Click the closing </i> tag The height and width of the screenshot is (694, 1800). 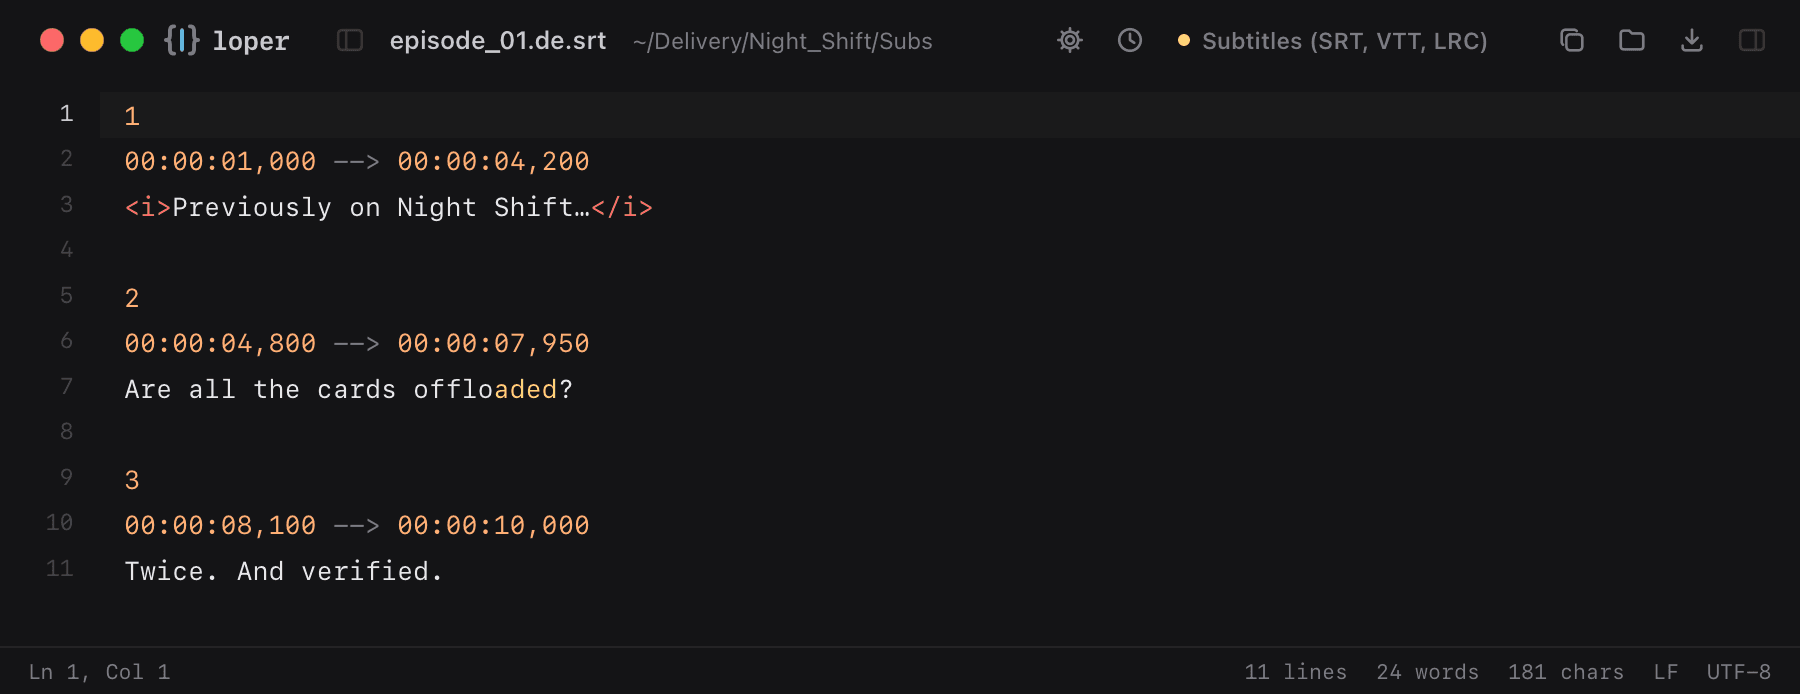pyautogui.click(x=622, y=207)
